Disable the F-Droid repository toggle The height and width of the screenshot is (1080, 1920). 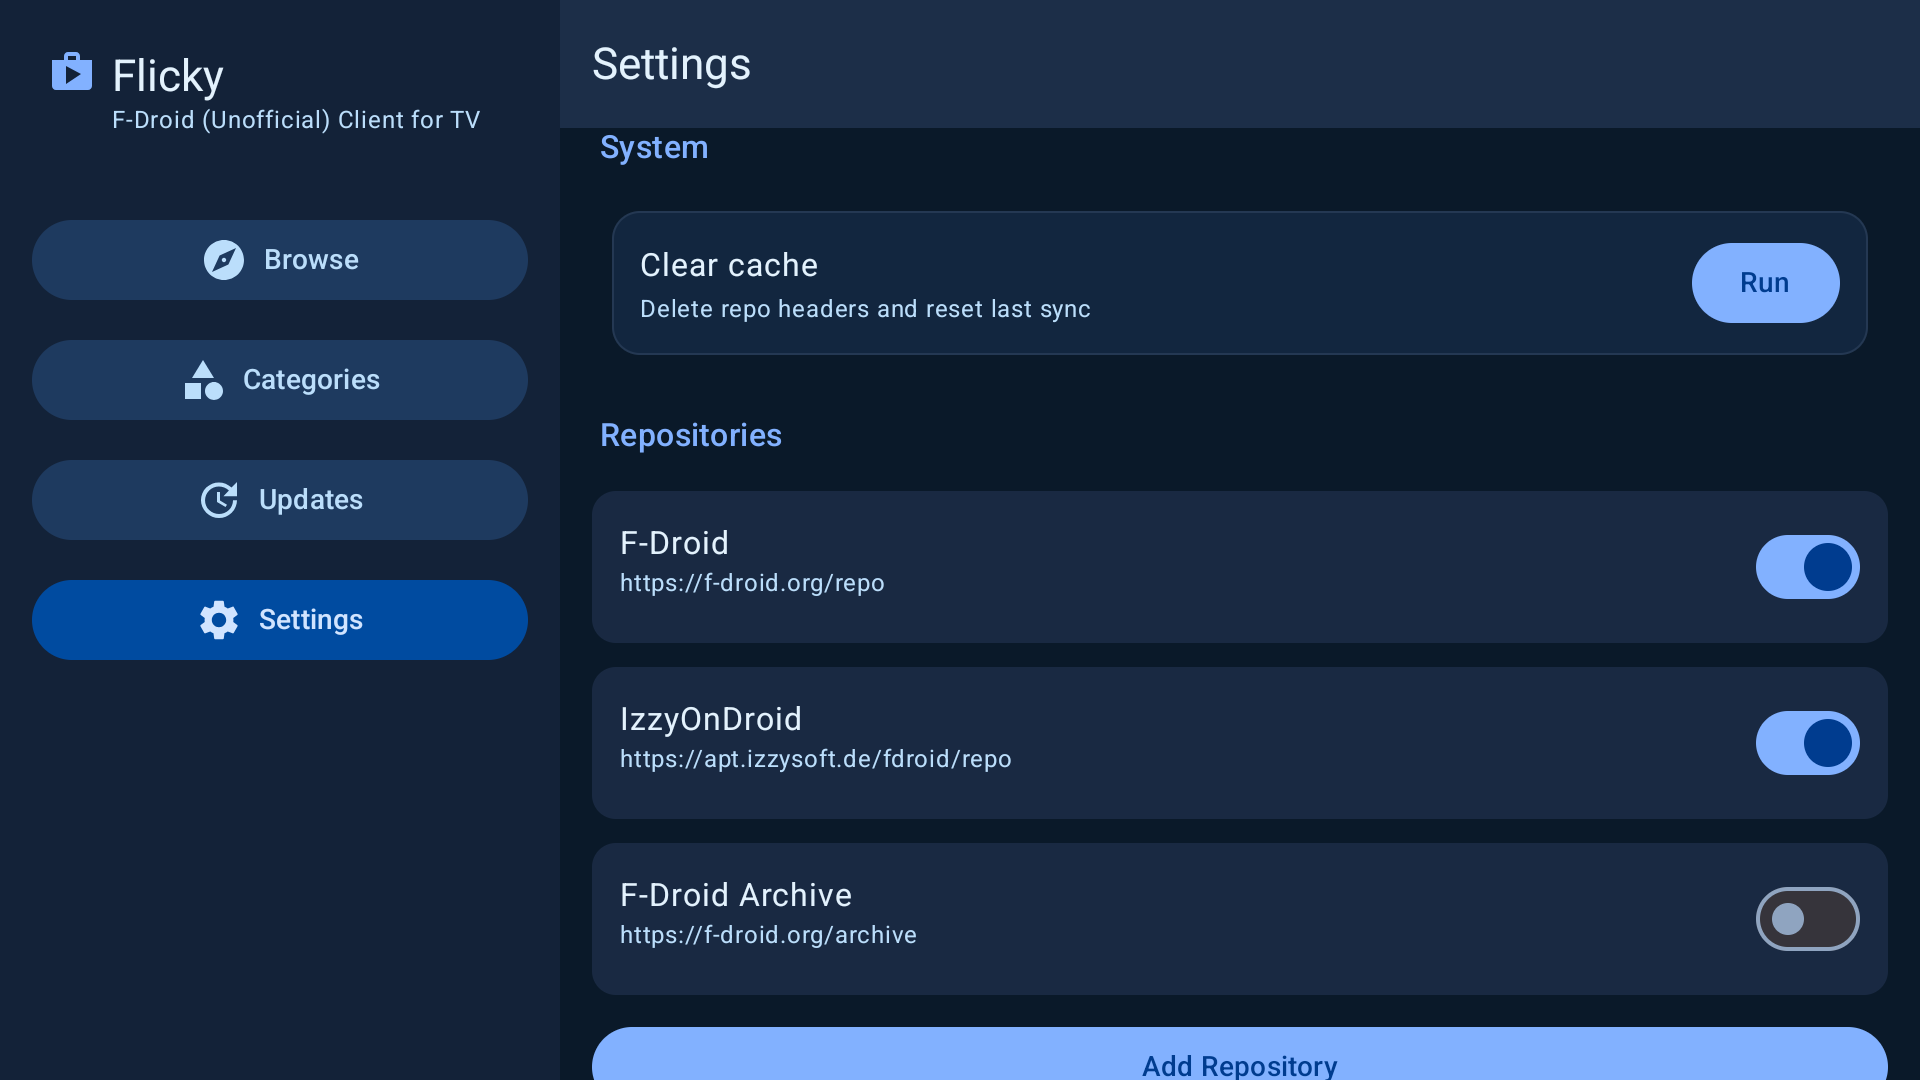(1807, 567)
